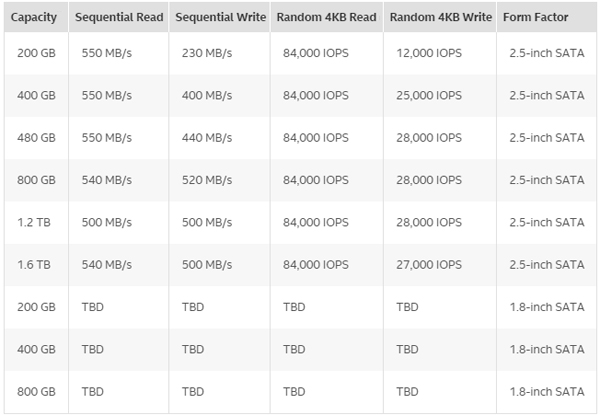Select the 25,000 IOPS cell
The image size is (600, 415).
[429, 96]
